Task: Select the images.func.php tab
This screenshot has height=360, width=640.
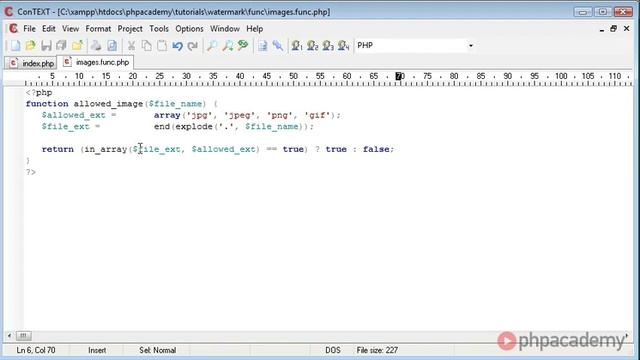Action: point(96,62)
